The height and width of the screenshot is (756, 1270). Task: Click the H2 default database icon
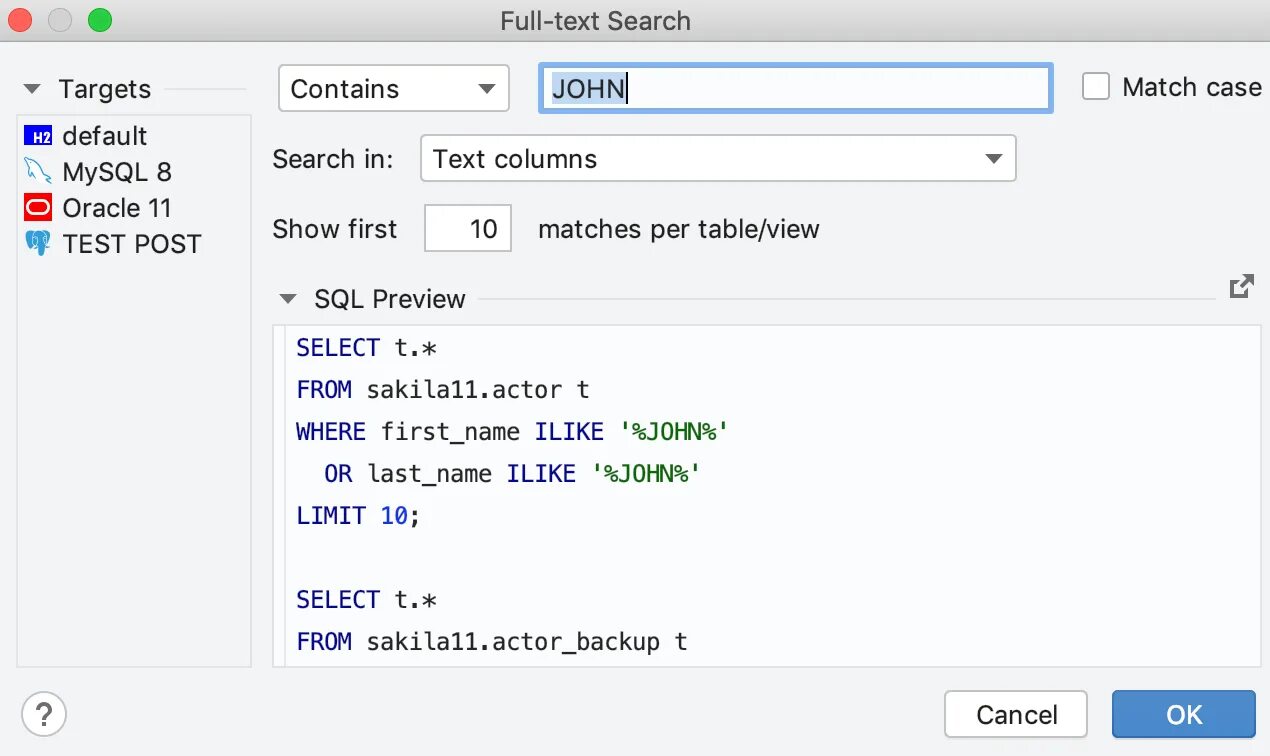38,136
